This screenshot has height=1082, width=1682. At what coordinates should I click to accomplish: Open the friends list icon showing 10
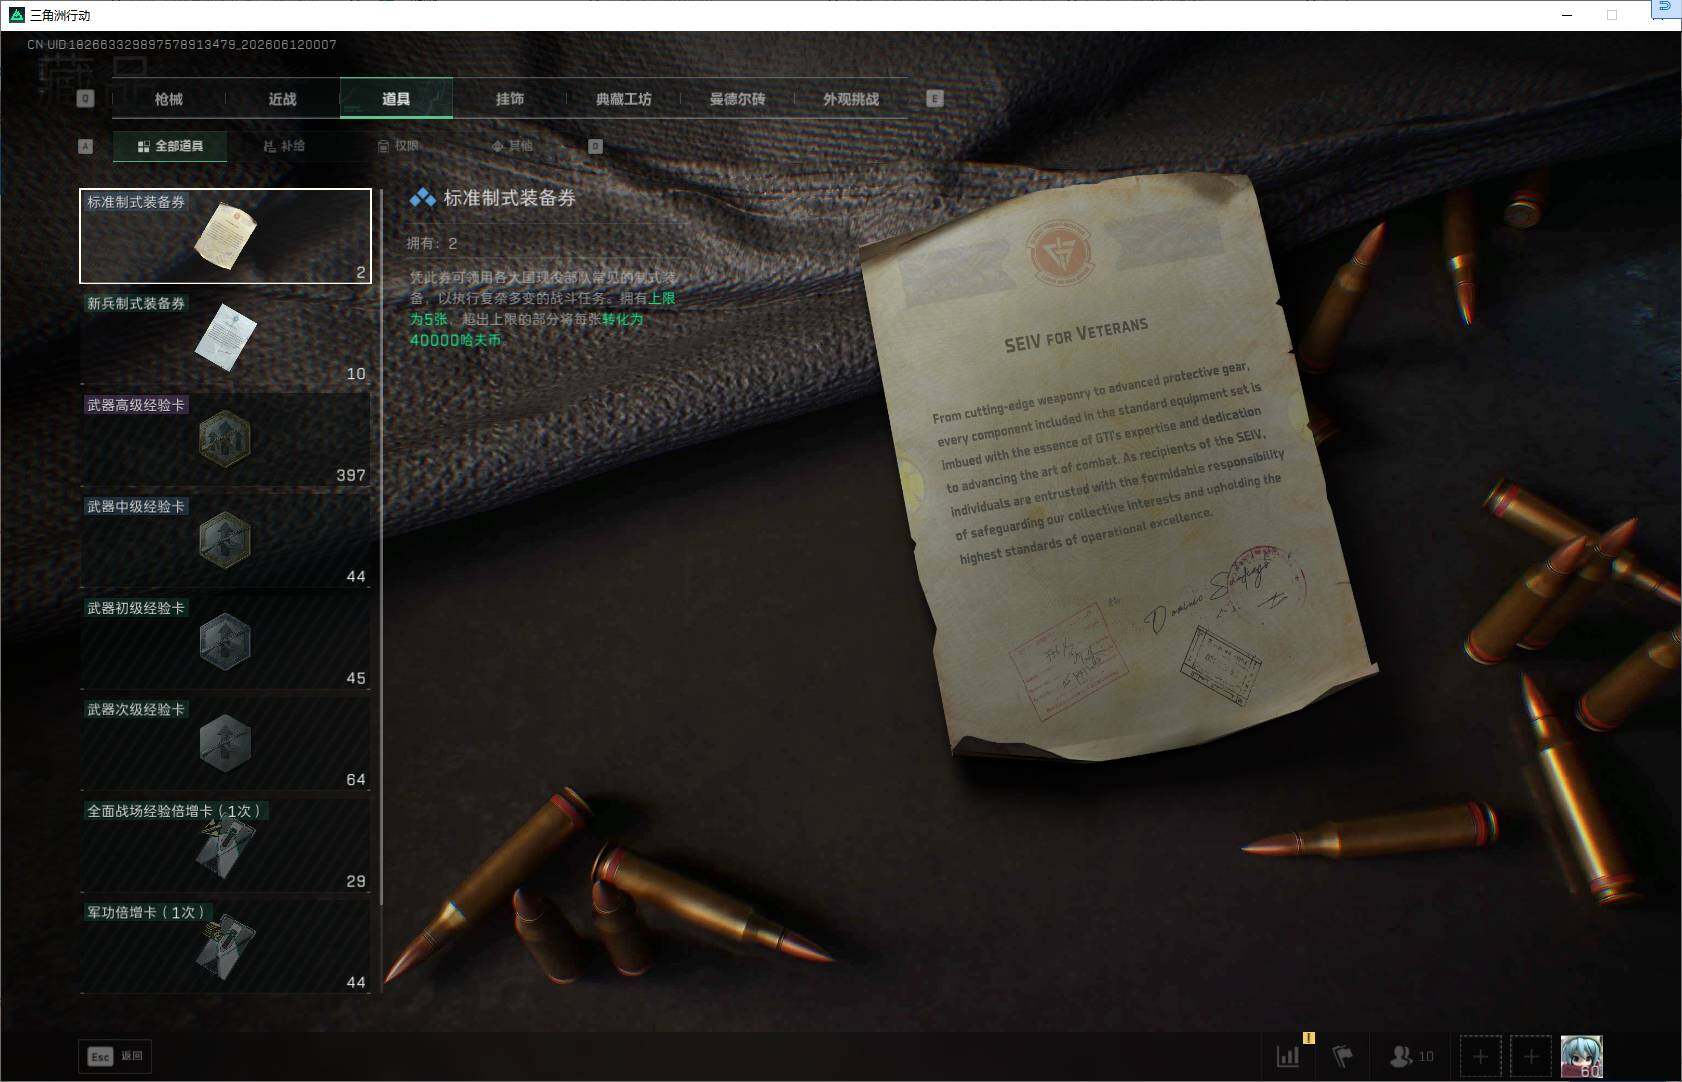click(1412, 1056)
